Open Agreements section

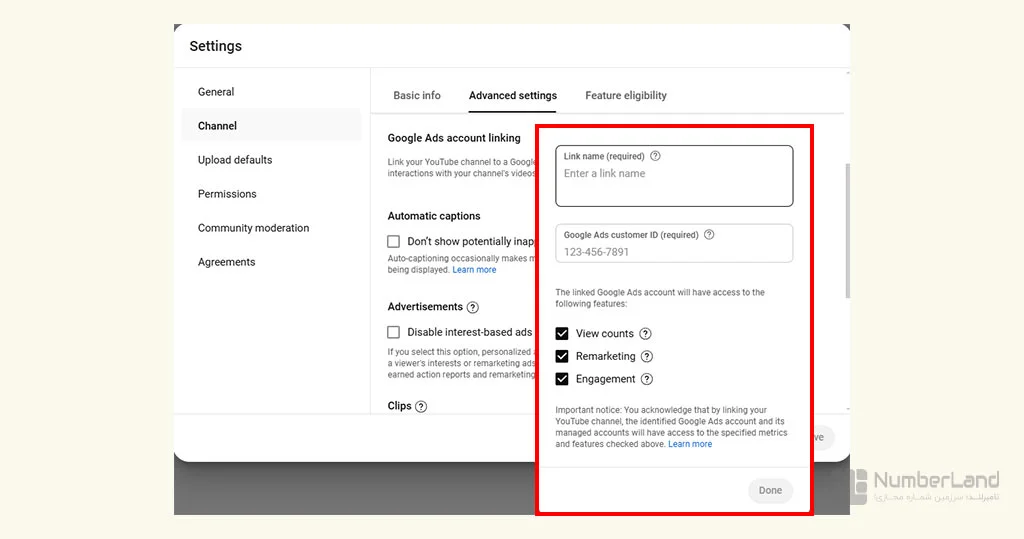(227, 262)
